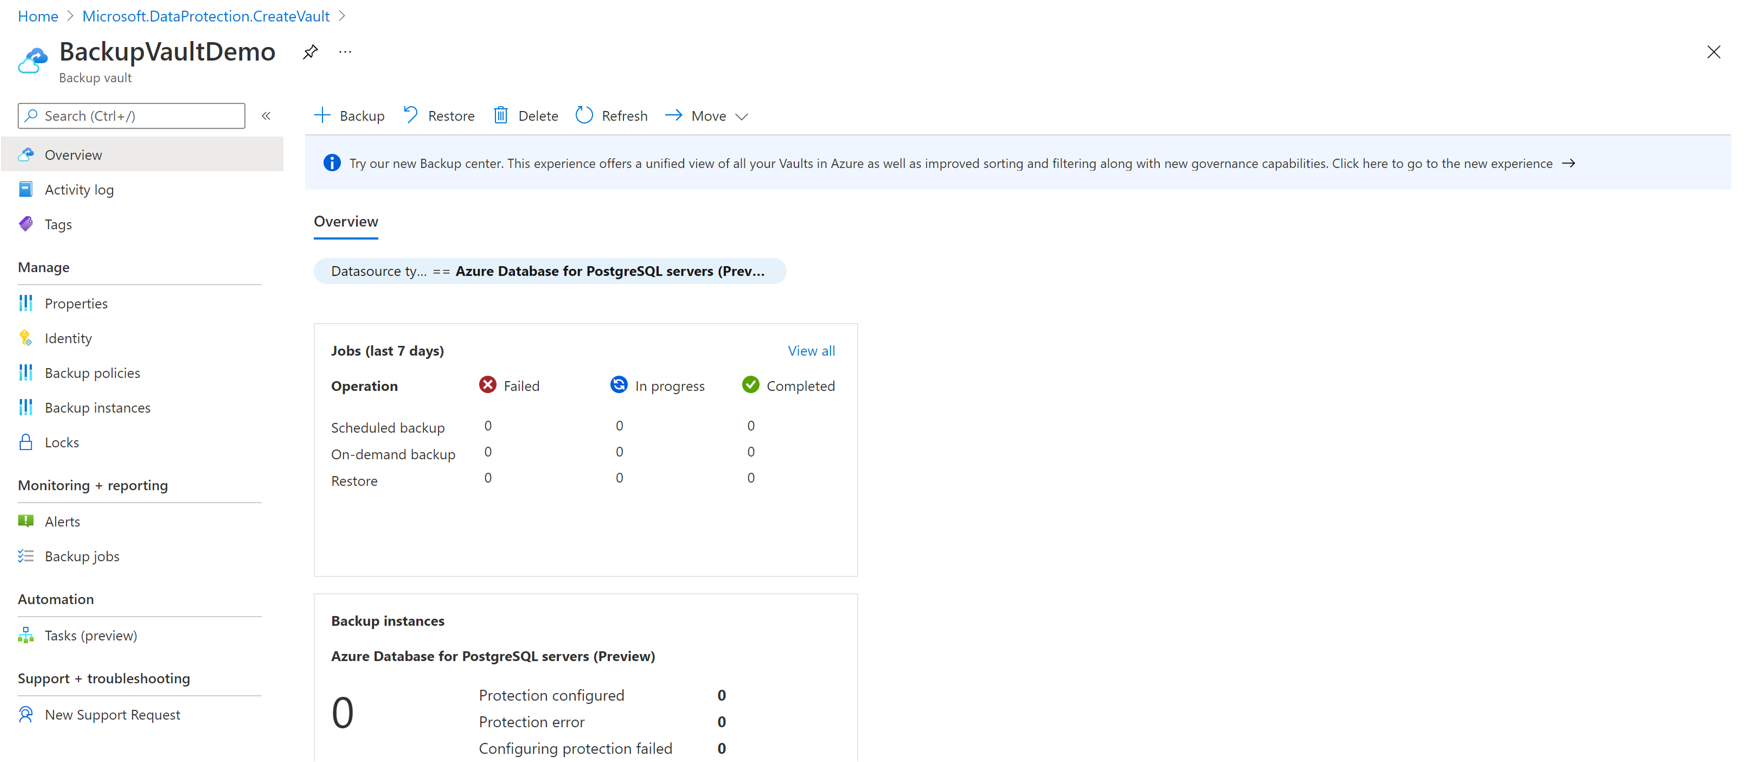Viewport: 1749px width, 762px height.
Task: Open Alerts under Monitoring
Action: click(x=62, y=522)
